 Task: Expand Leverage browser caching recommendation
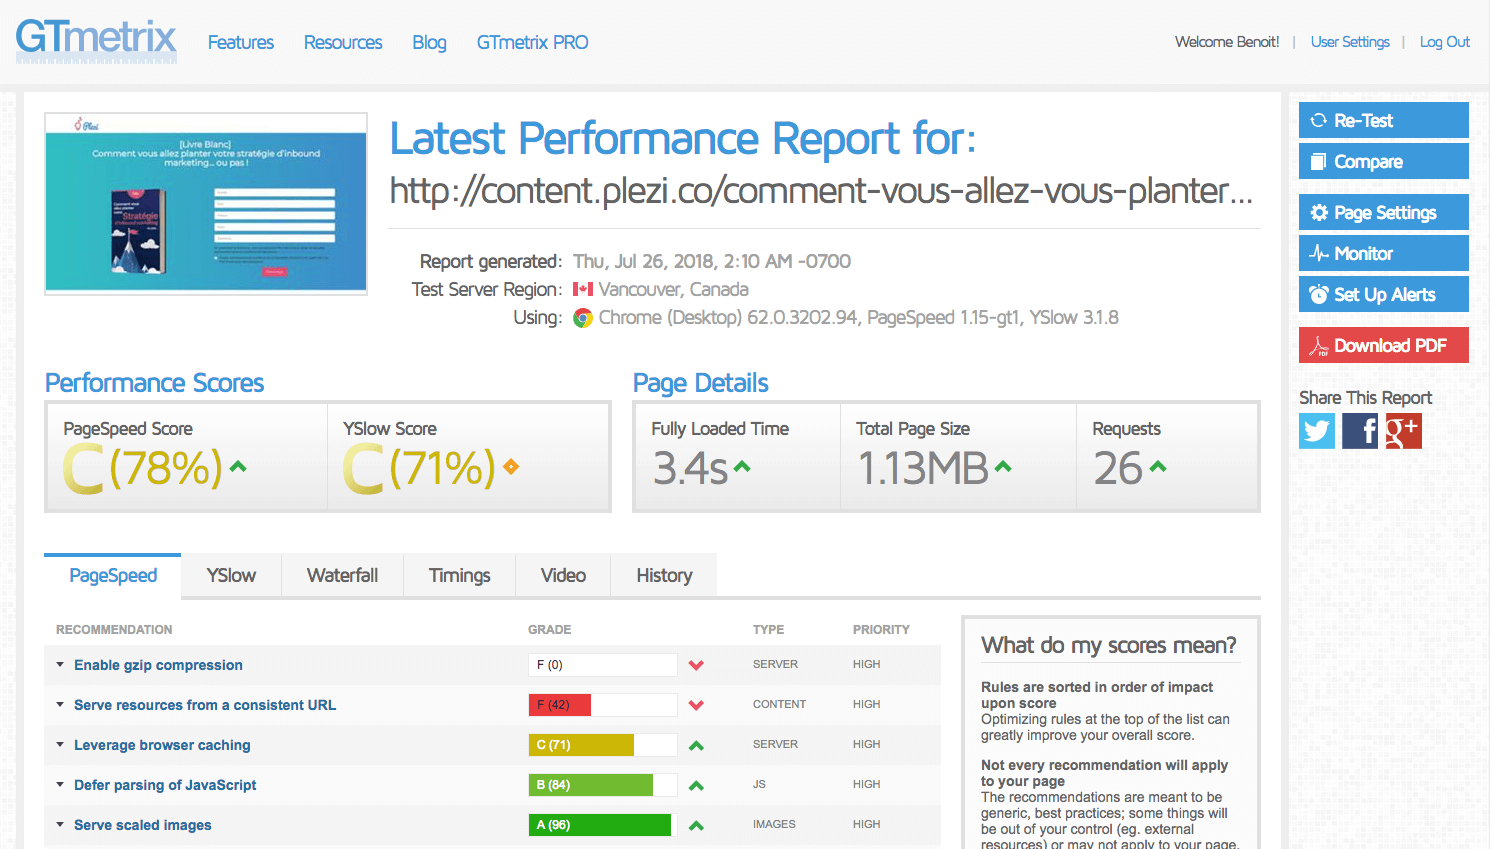(162, 745)
